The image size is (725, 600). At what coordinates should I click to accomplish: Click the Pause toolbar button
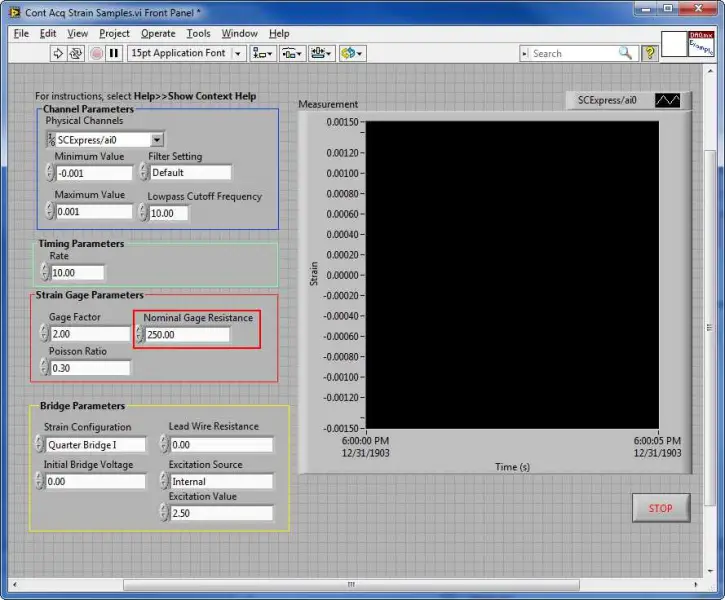114,54
